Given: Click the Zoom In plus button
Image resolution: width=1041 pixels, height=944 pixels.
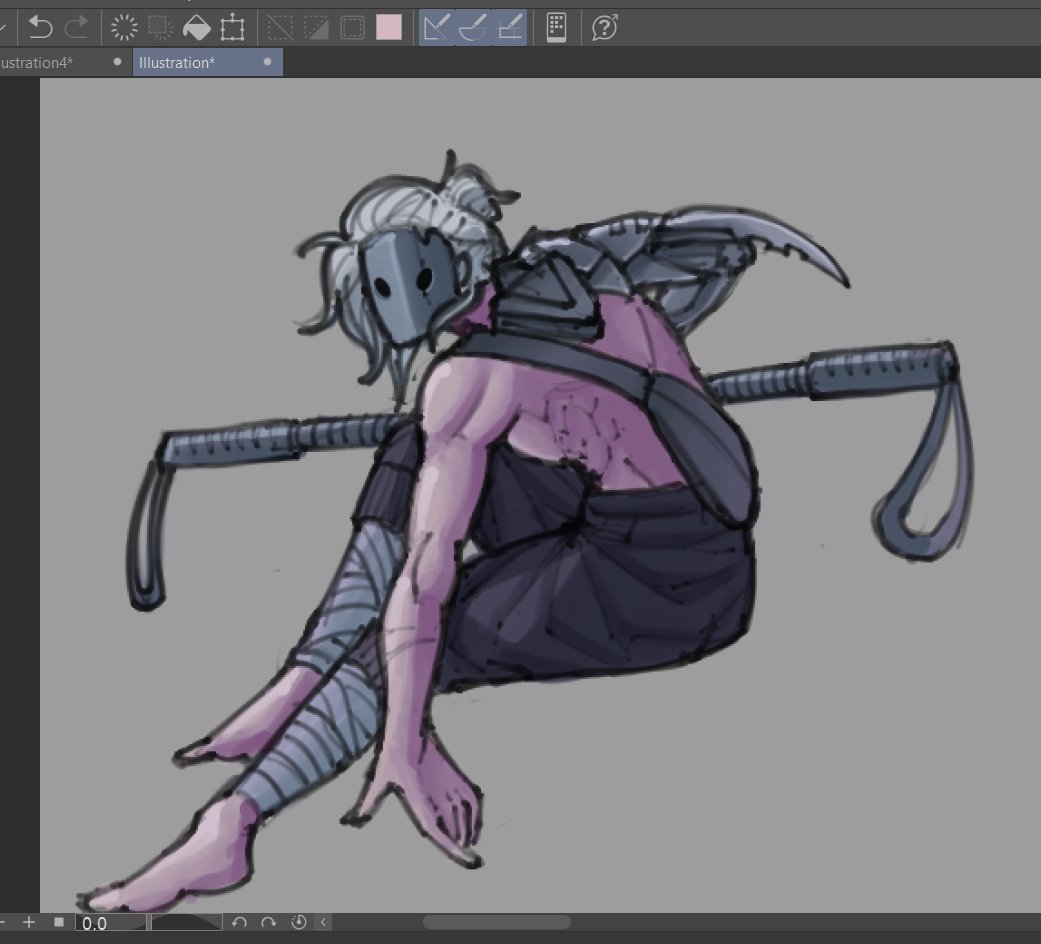Looking at the screenshot, I should pos(29,922).
